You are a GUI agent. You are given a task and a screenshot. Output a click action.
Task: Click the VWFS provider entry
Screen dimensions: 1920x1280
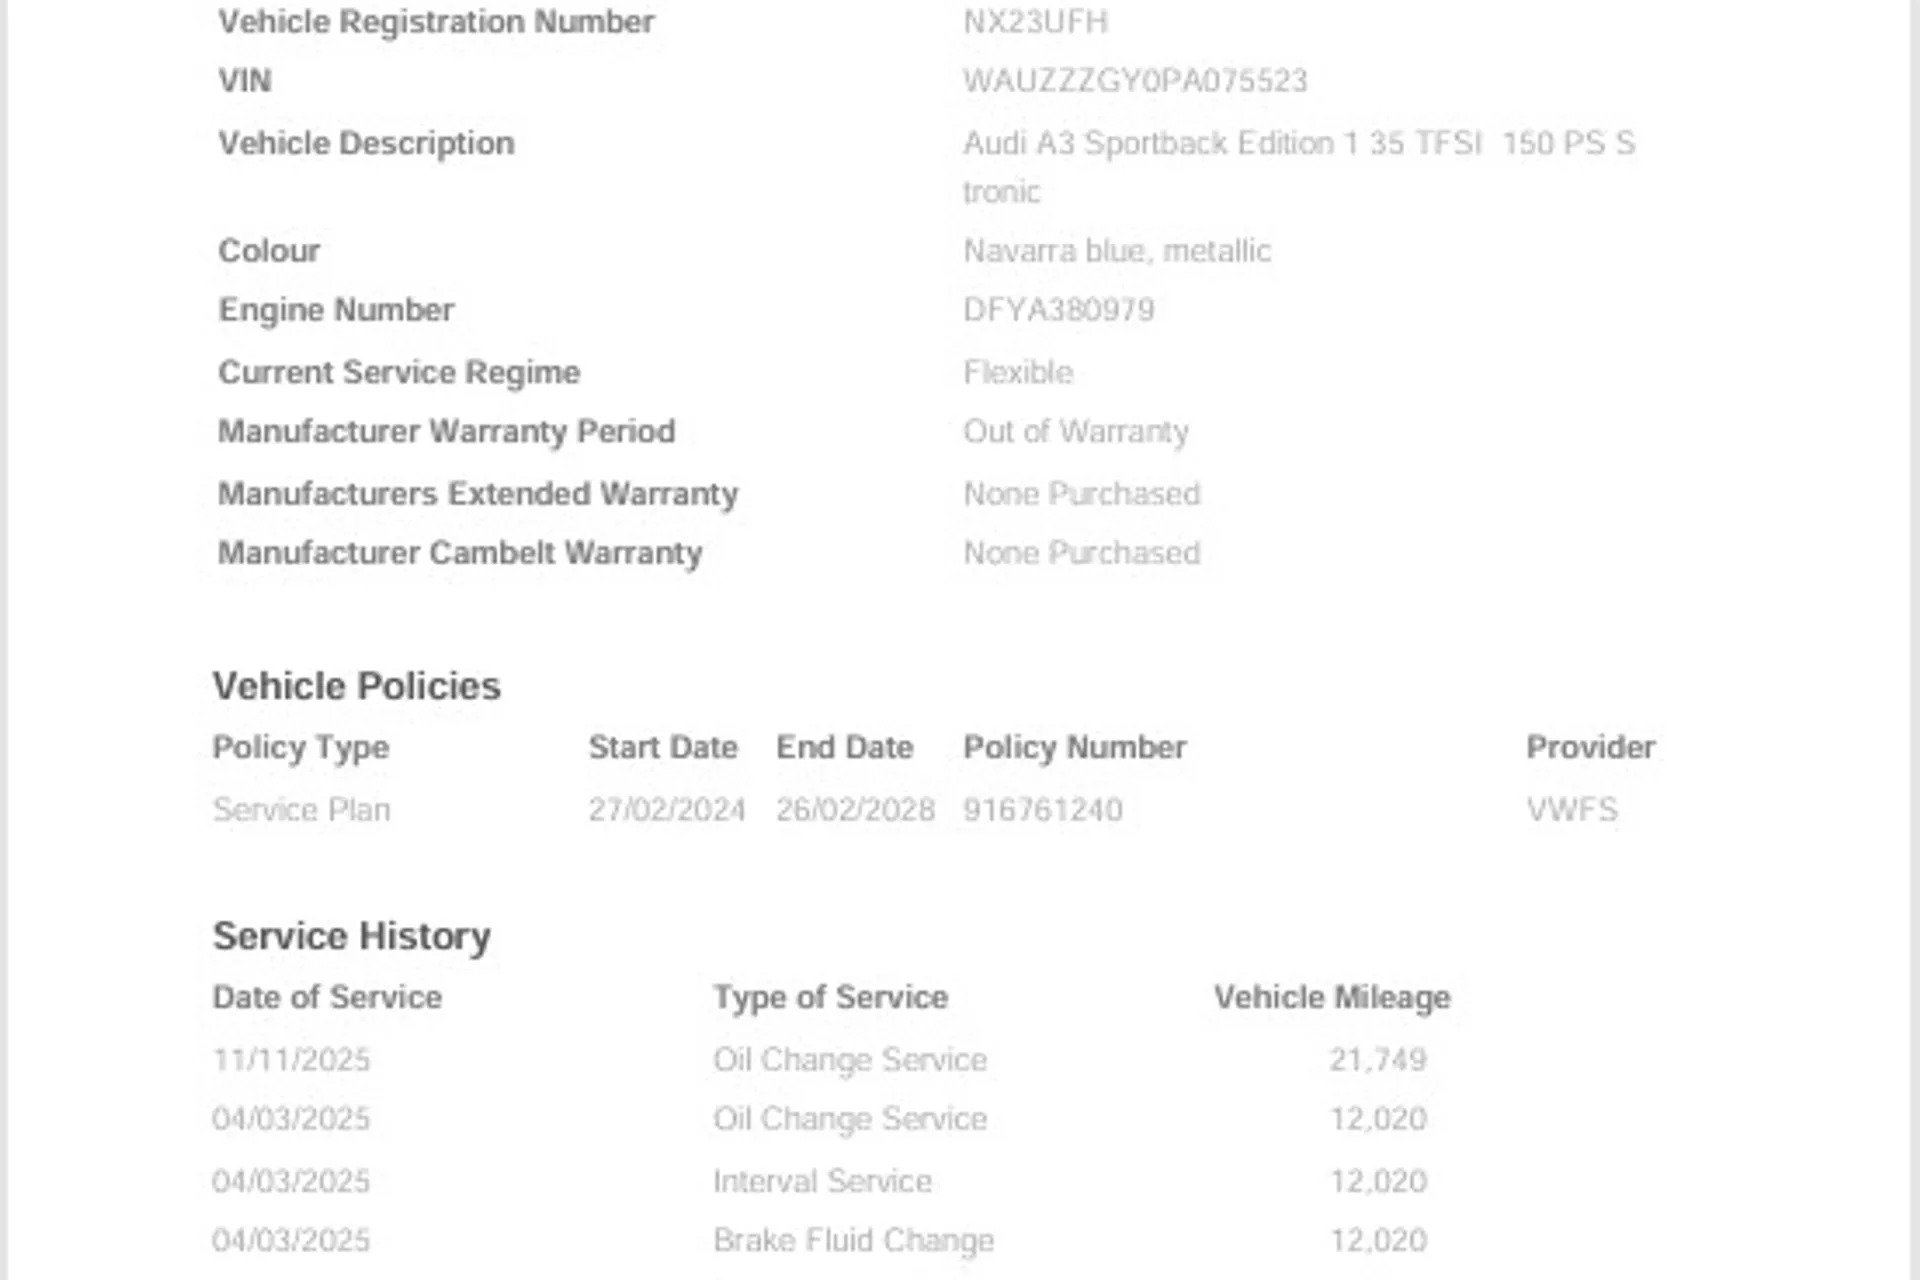point(1571,810)
